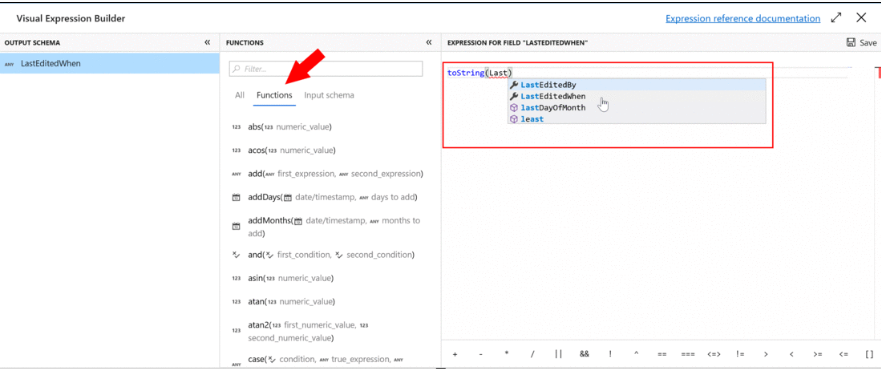This screenshot has width=881, height=369.
Task: Insert the <=> comparison operator
Action: pyautogui.click(x=714, y=354)
